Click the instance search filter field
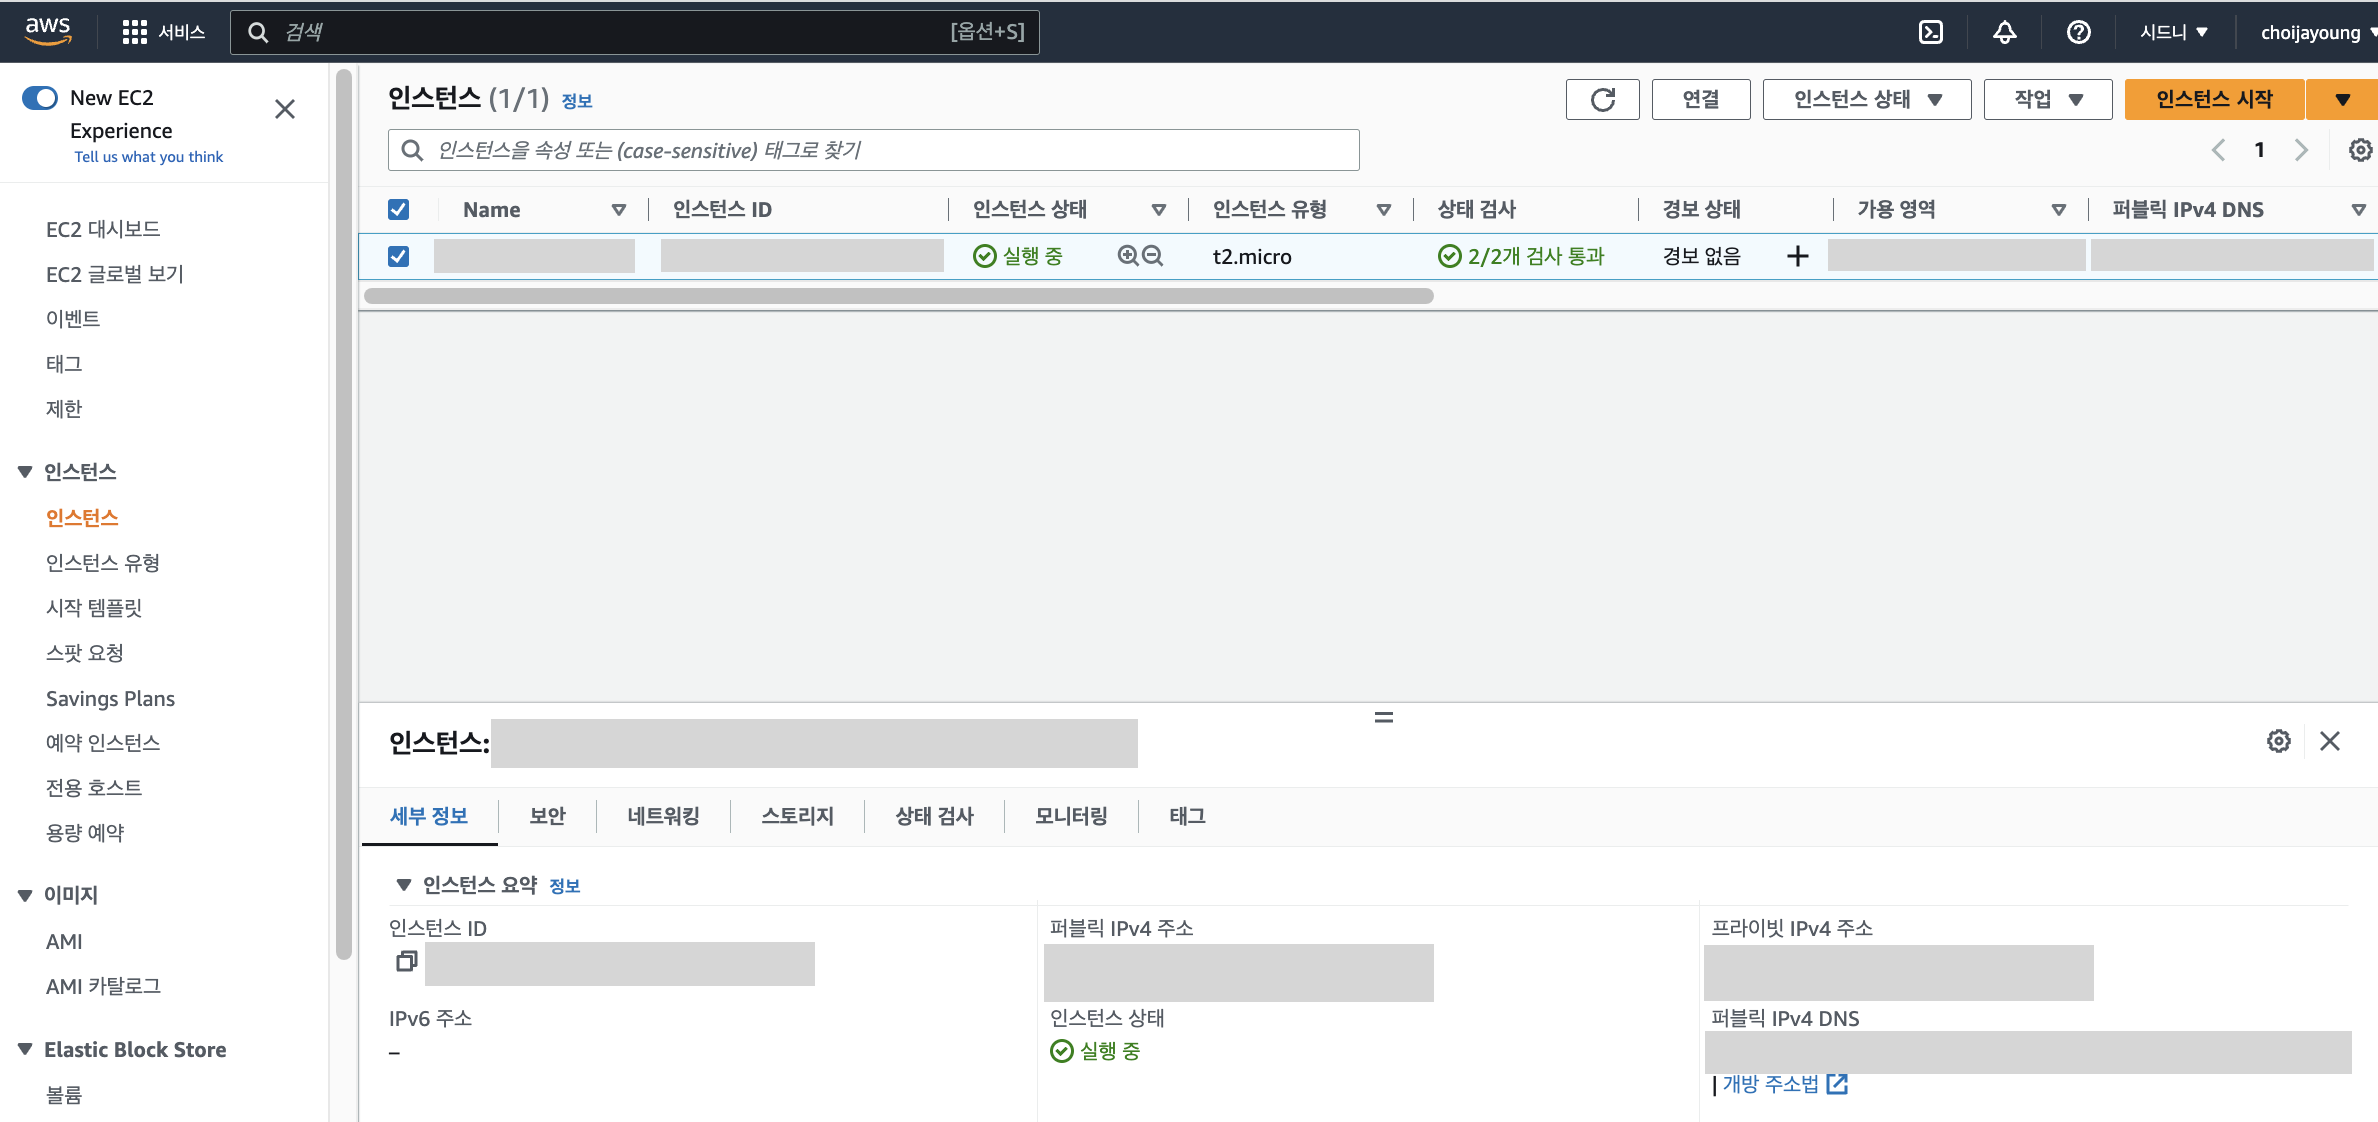The image size is (2378, 1122). tap(873, 150)
